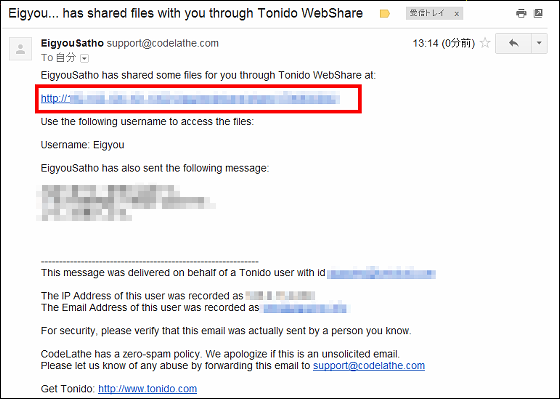Click the email subject title

pos(185,14)
